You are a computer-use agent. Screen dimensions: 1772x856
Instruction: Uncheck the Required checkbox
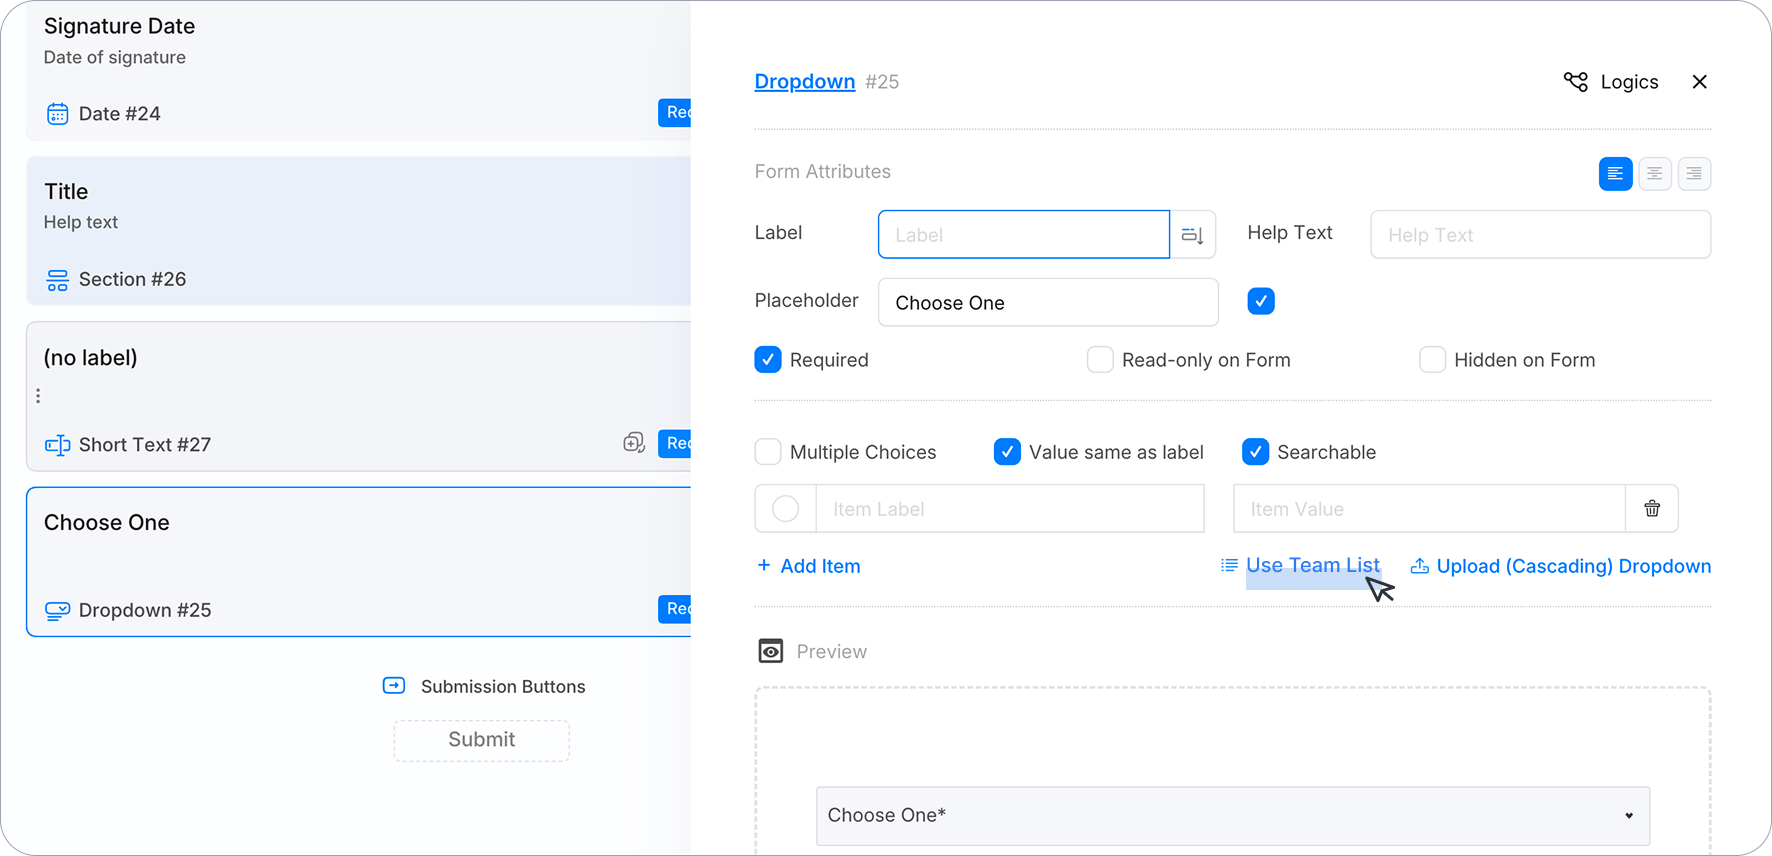click(x=768, y=360)
